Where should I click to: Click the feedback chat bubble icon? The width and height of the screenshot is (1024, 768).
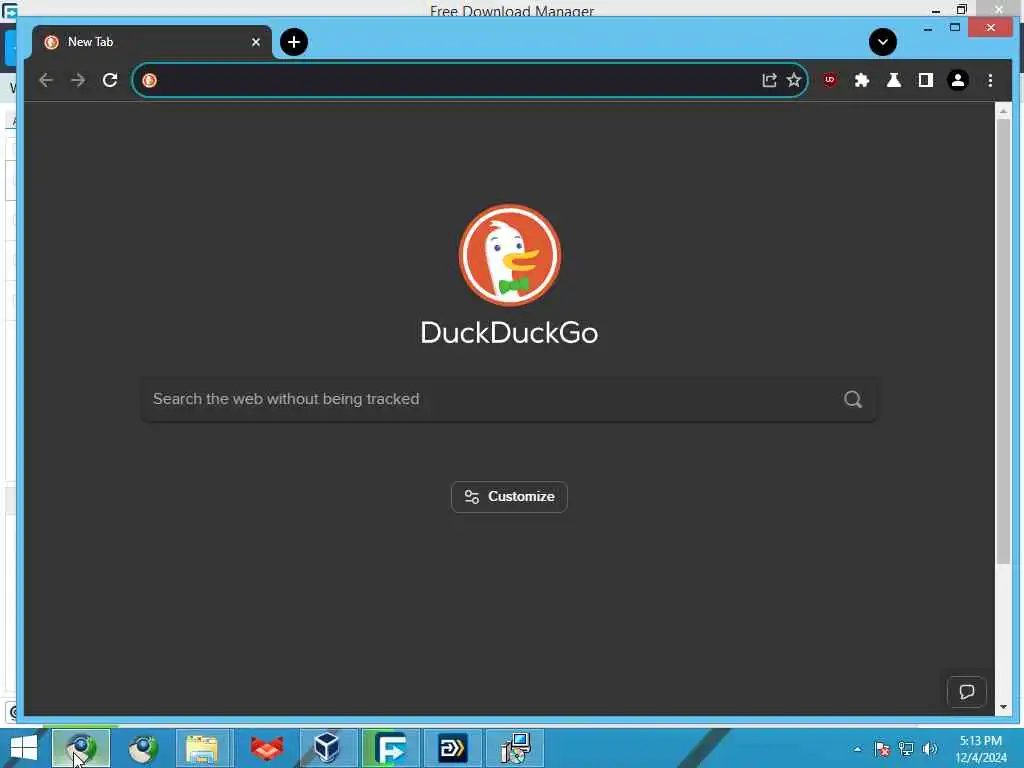pyautogui.click(x=967, y=692)
